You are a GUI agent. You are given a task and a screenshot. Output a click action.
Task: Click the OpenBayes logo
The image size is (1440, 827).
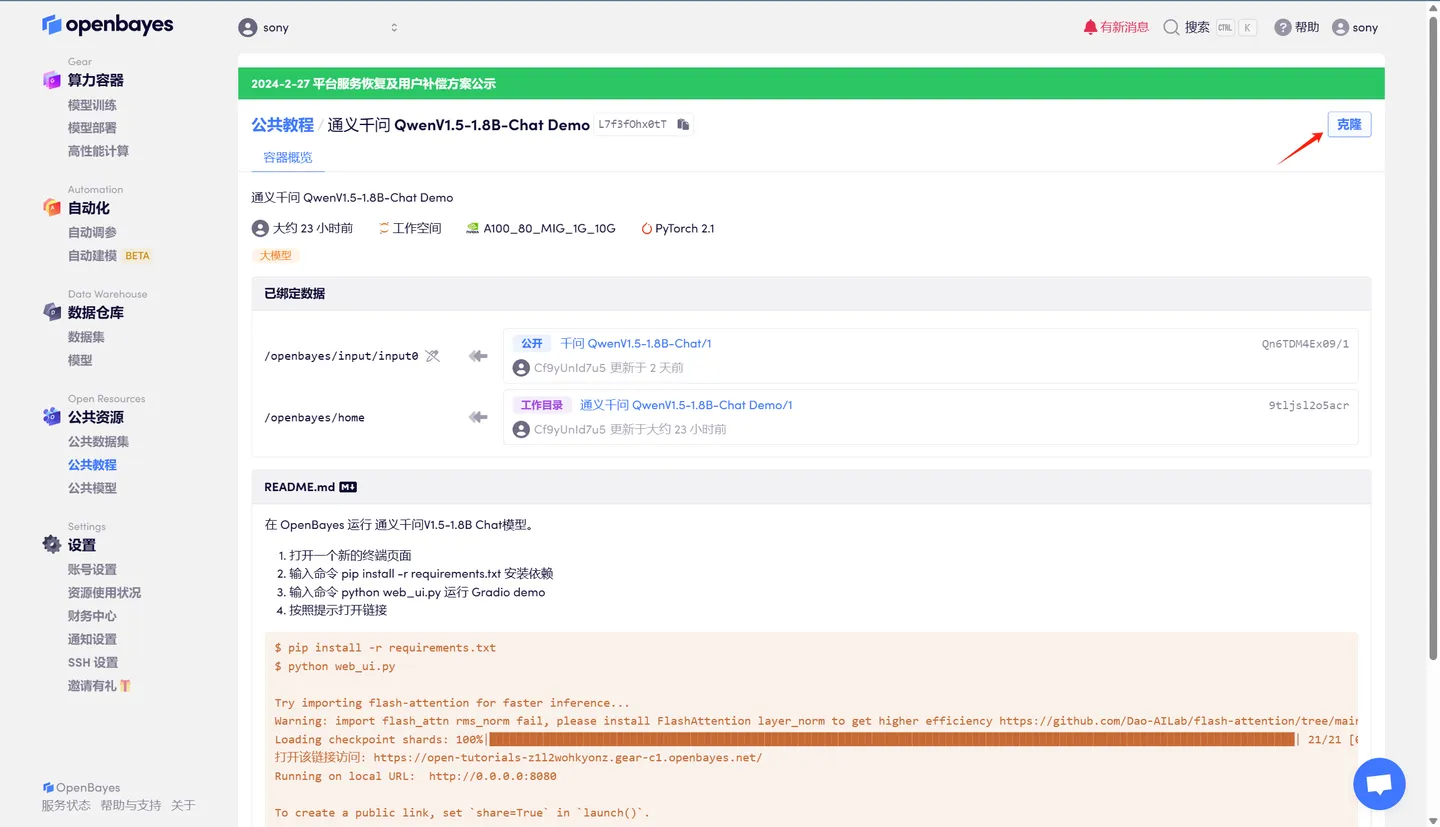(x=107, y=24)
